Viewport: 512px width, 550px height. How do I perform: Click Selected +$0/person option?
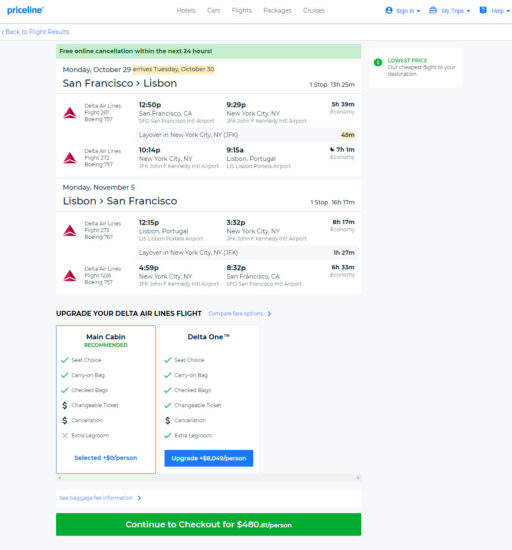click(106, 458)
